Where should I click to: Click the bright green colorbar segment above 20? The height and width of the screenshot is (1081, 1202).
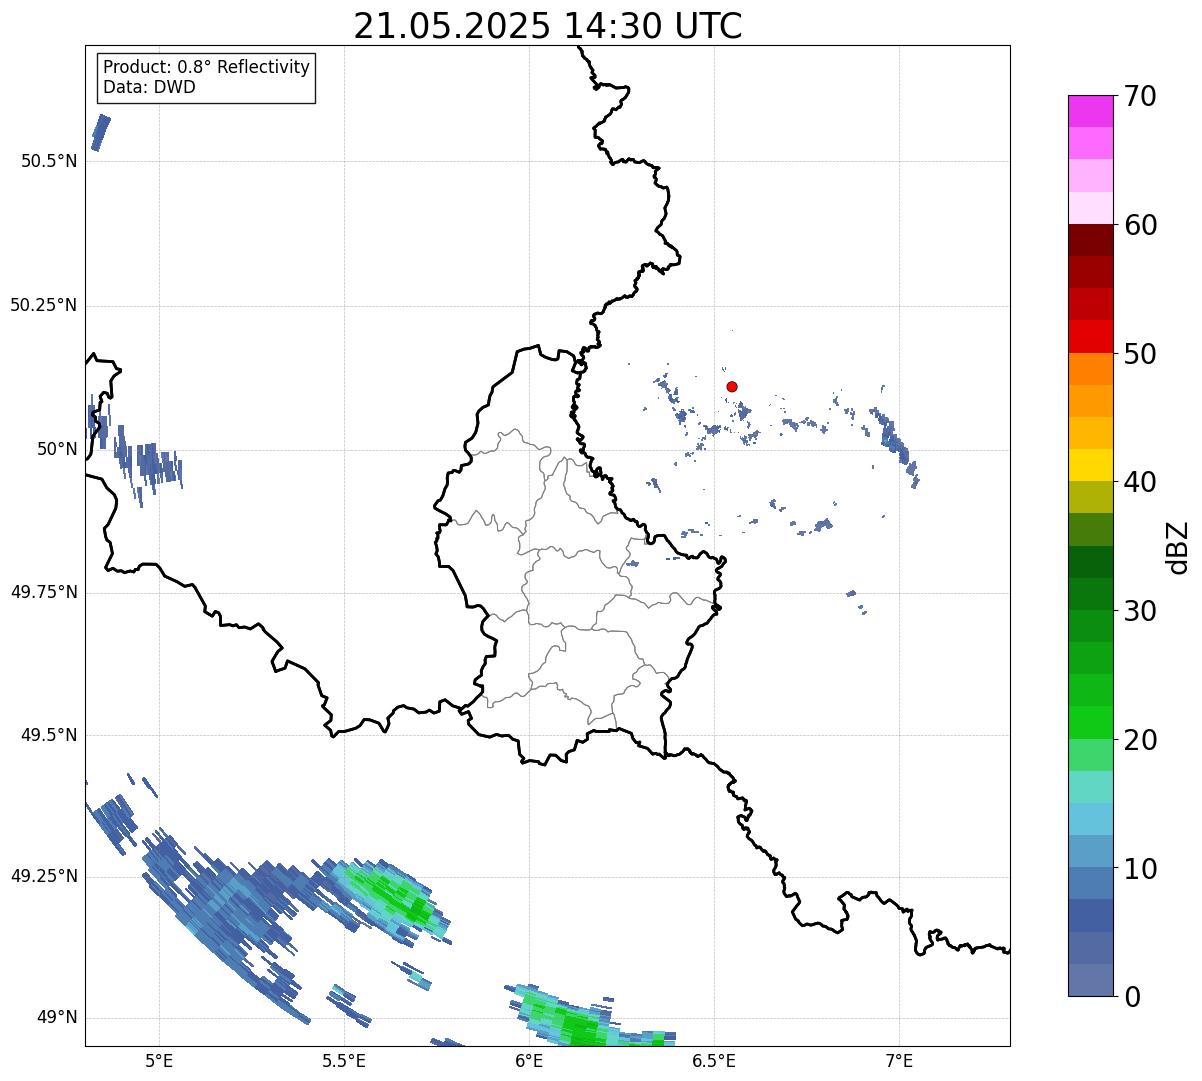coord(1090,722)
